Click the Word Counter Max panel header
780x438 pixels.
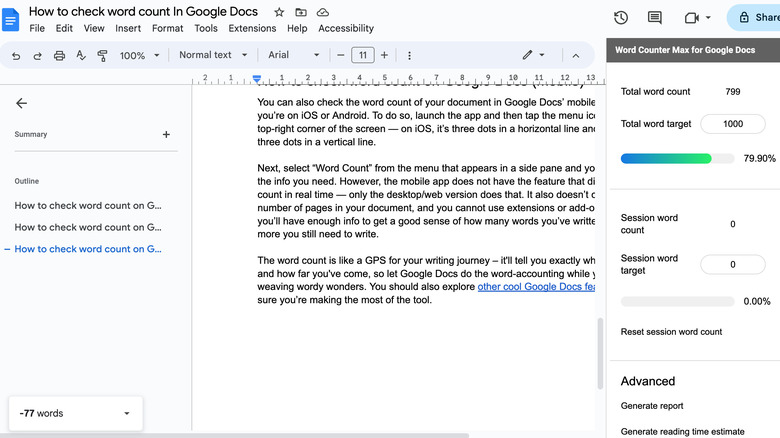coord(693,50)
